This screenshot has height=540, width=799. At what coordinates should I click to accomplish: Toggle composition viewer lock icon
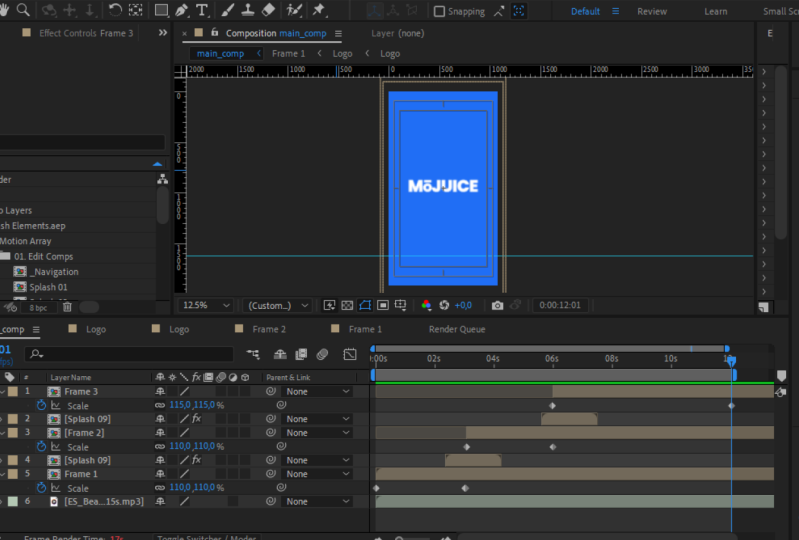pos(215,32)
